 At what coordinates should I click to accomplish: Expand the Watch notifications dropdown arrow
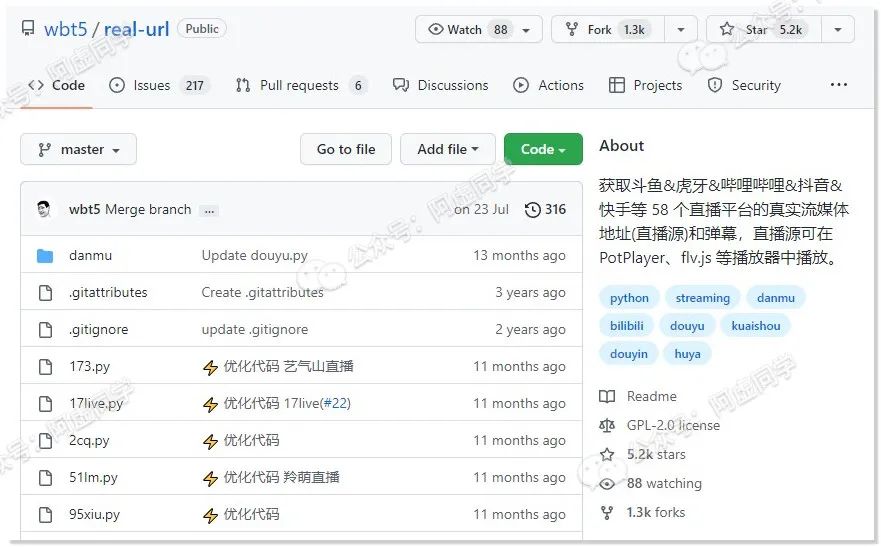526,30
